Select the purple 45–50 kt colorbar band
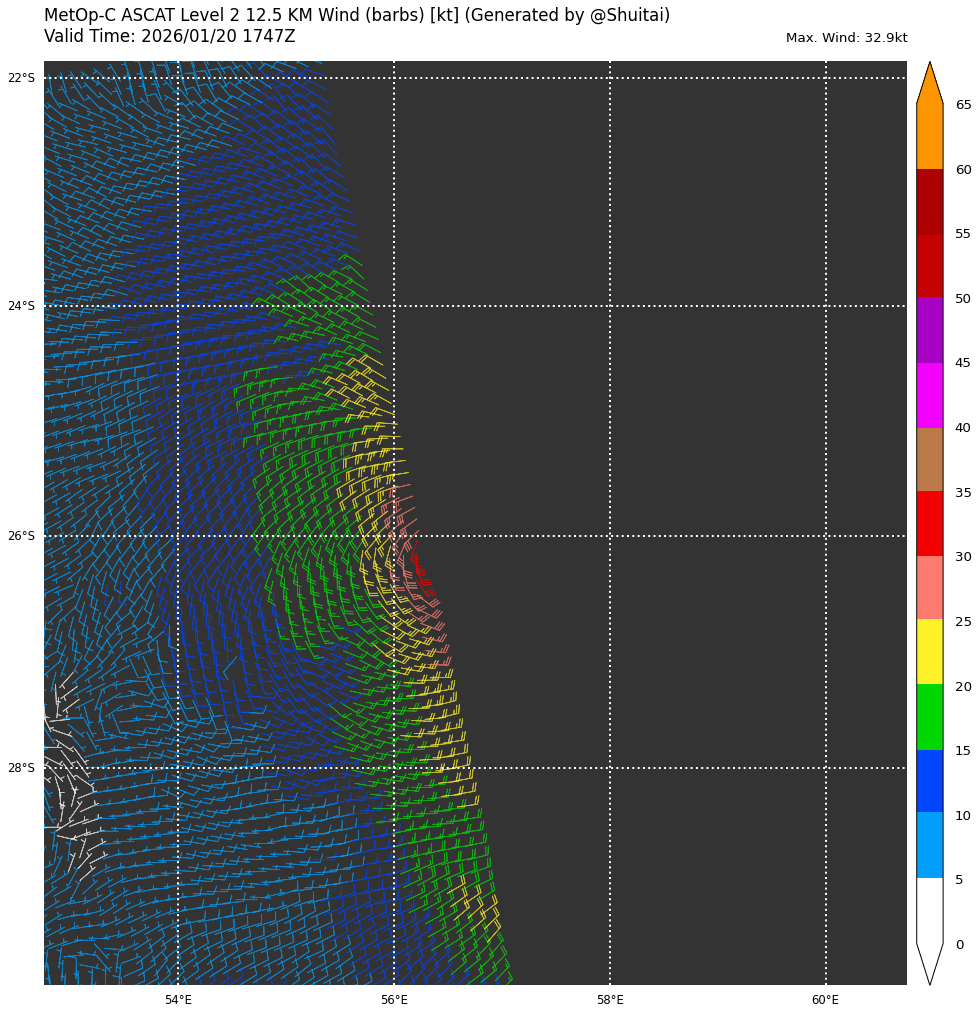This screenshot has width=979, height=1014. pyautogui.click(x=929, y=330)
